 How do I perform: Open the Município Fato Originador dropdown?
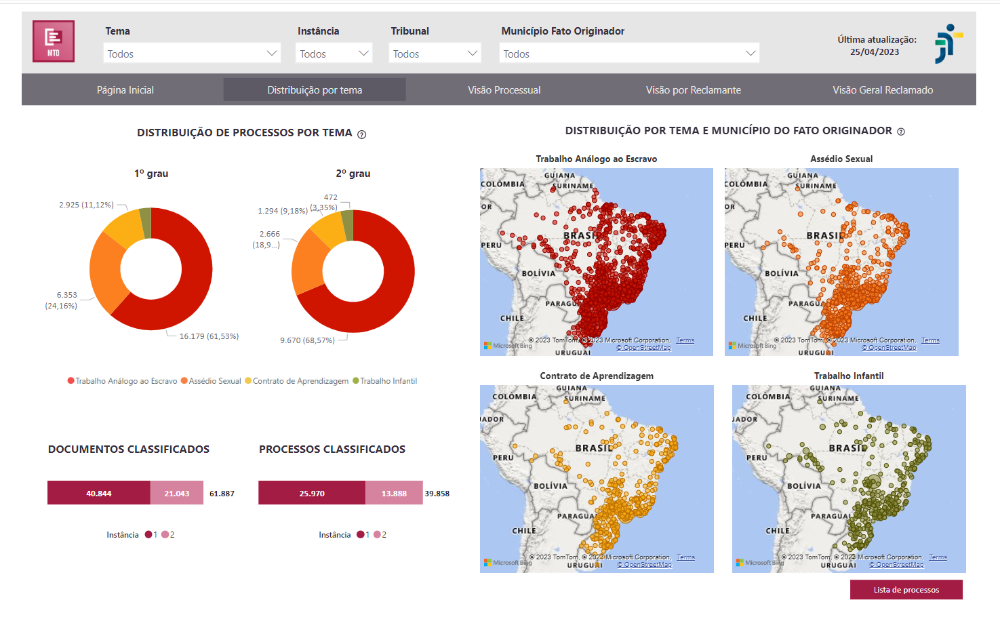628,52
